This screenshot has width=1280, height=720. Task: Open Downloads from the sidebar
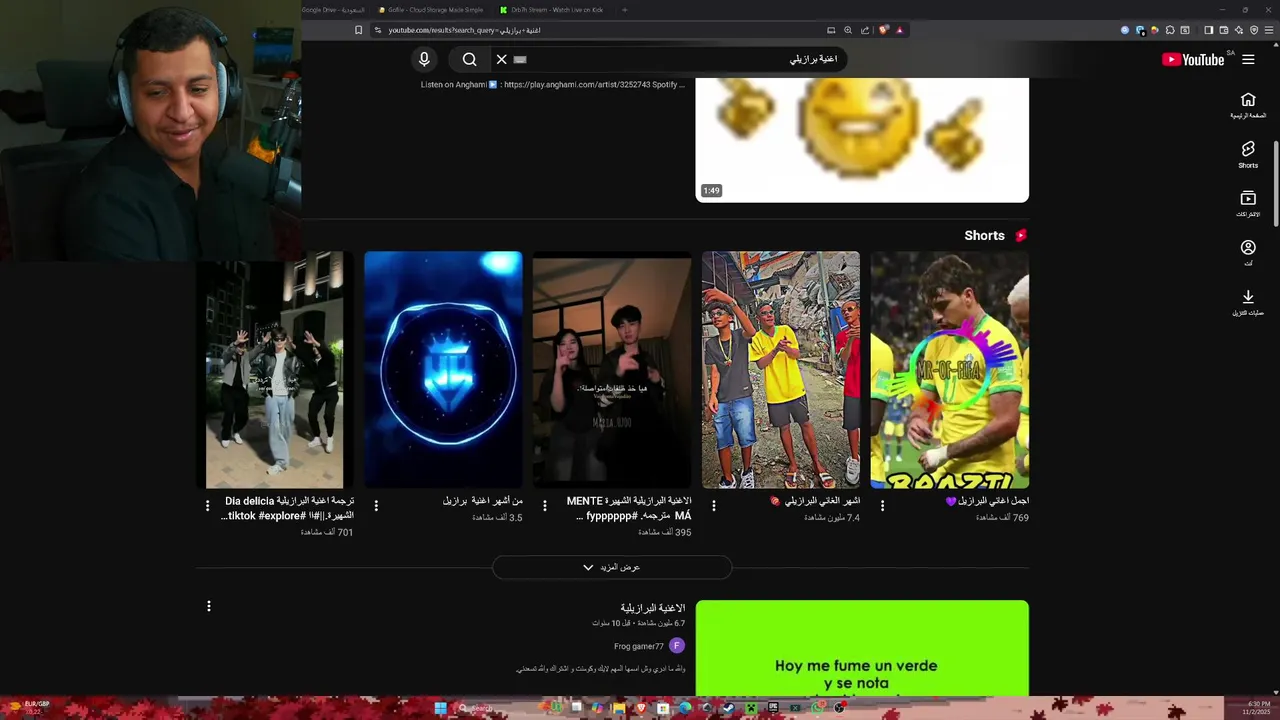[x=1248, y=302]
